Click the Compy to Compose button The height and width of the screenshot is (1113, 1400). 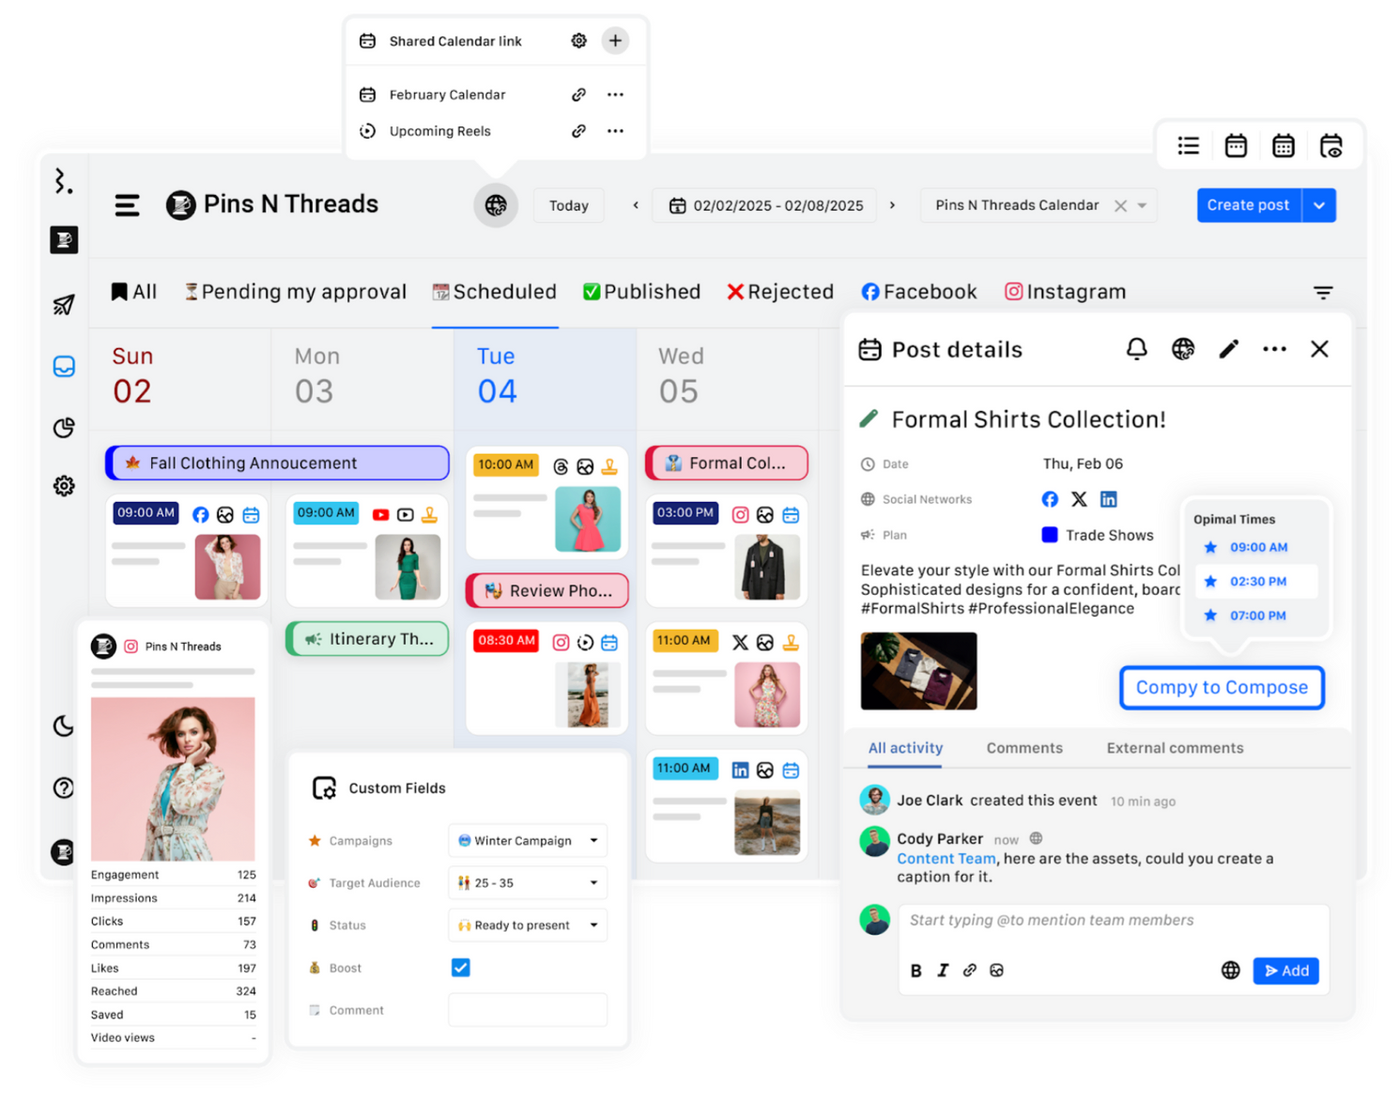tap(1222, 688)
